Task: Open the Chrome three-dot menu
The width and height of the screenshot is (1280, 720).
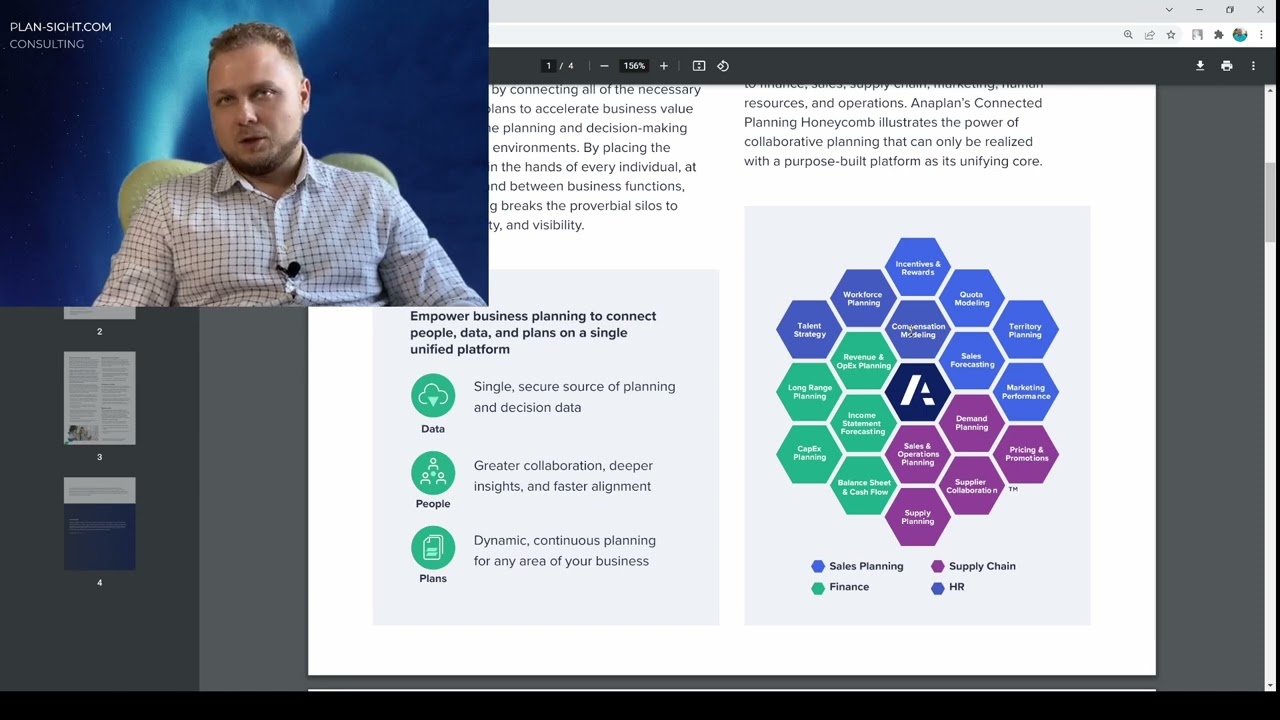Action: pos(1262,35)
